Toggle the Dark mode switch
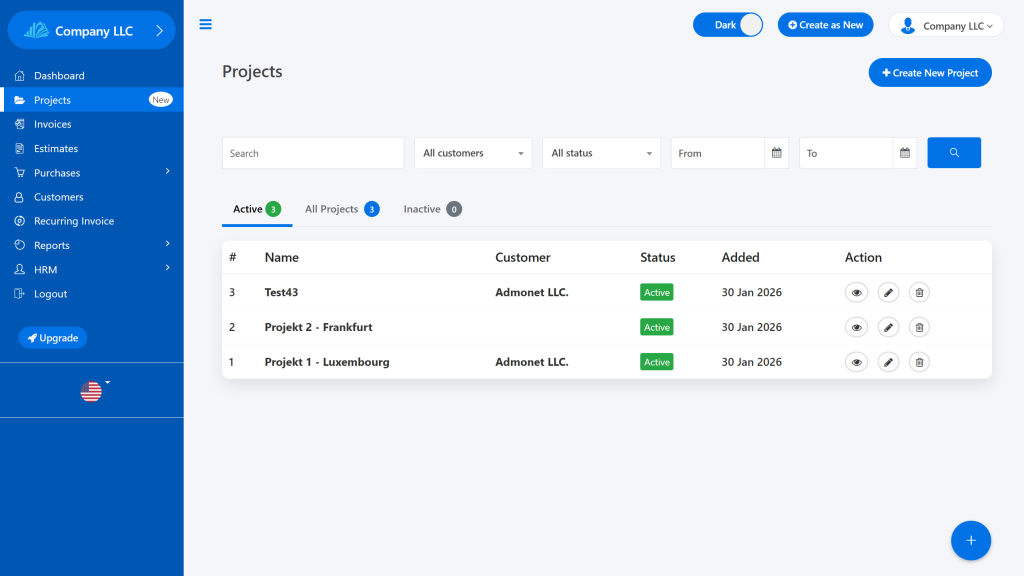 click(x=728, y=25)
